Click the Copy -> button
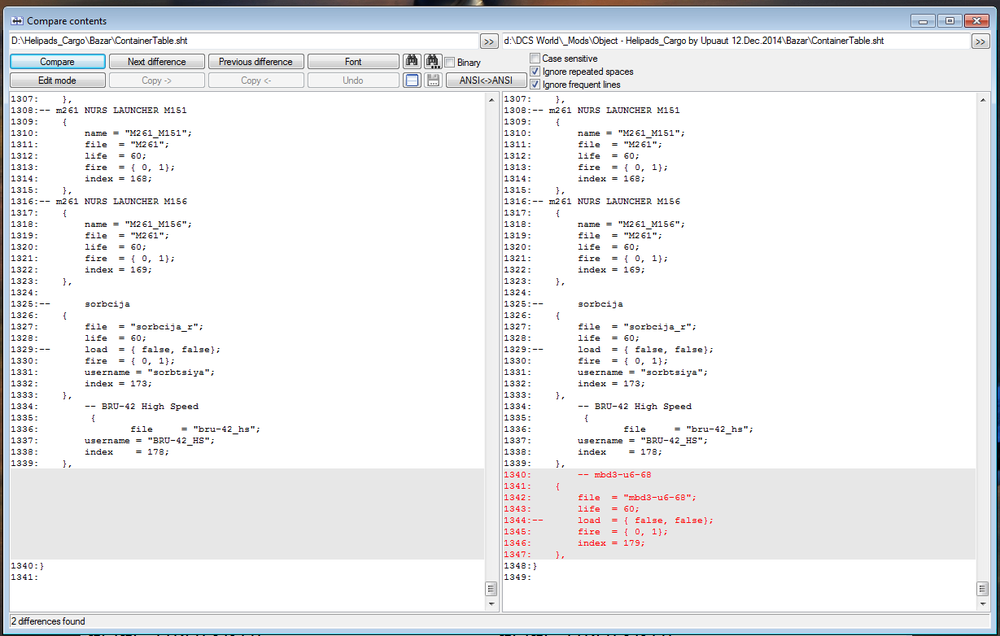Screen dimensions: 1000x636 (157, 80)
